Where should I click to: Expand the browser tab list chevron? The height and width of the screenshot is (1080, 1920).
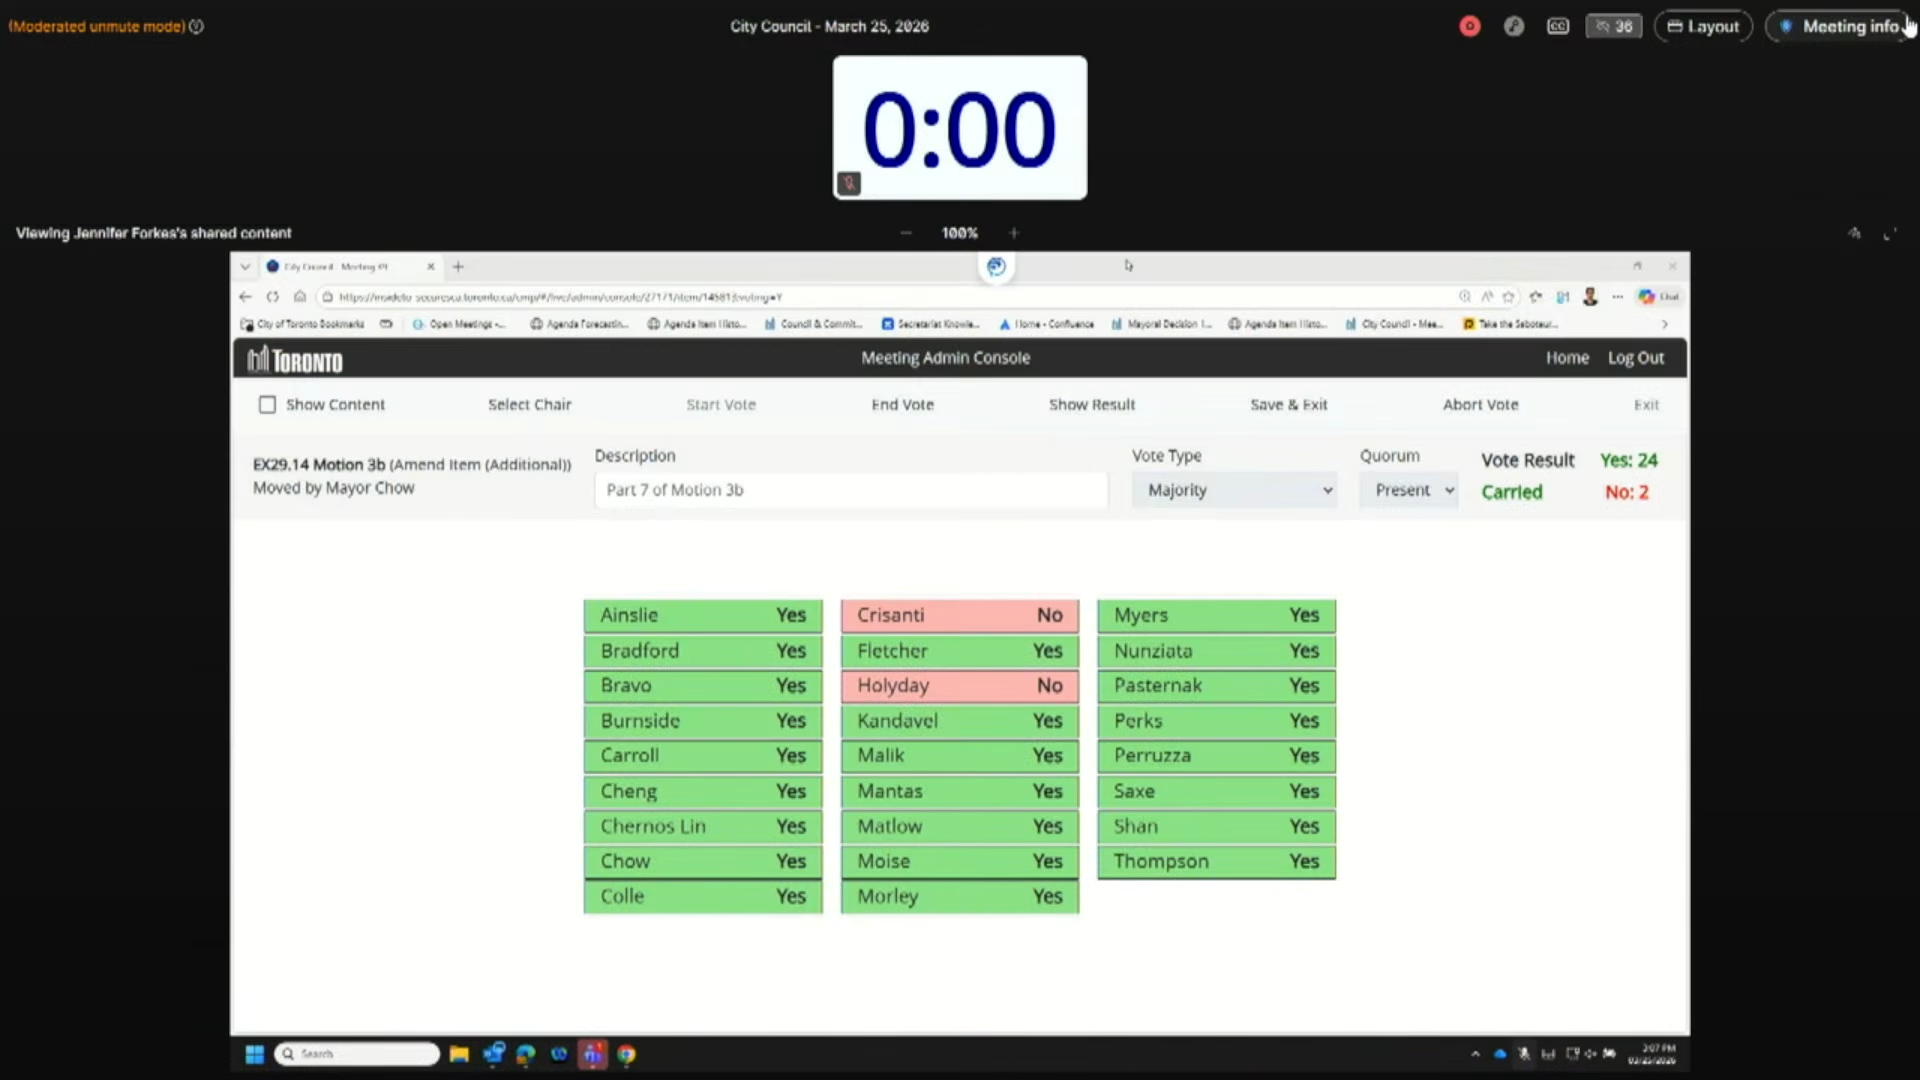(x=245, y=267)
